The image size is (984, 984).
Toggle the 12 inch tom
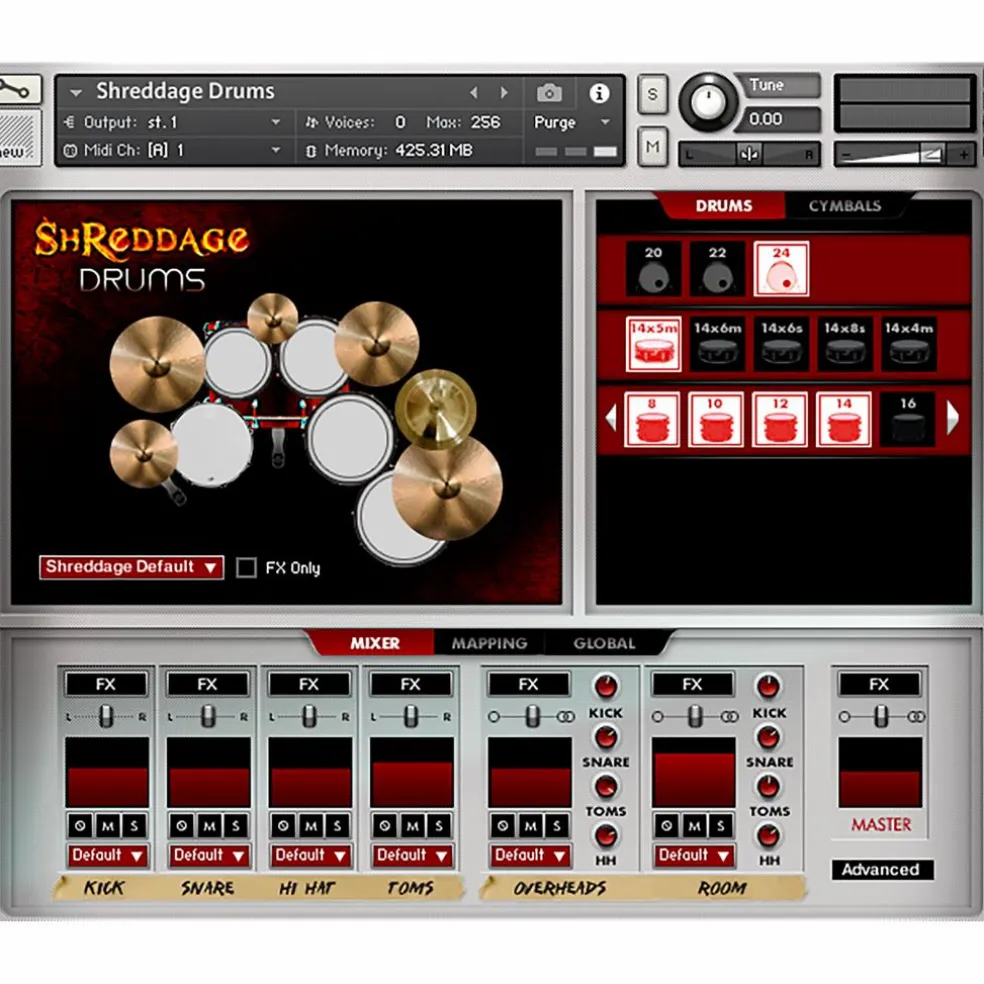pos(780,419)
